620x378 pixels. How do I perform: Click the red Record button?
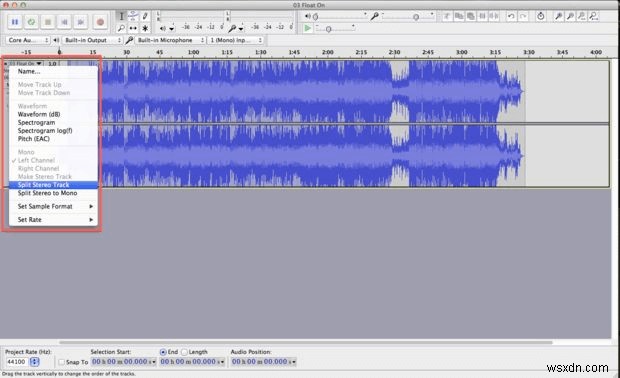point(100,22)
